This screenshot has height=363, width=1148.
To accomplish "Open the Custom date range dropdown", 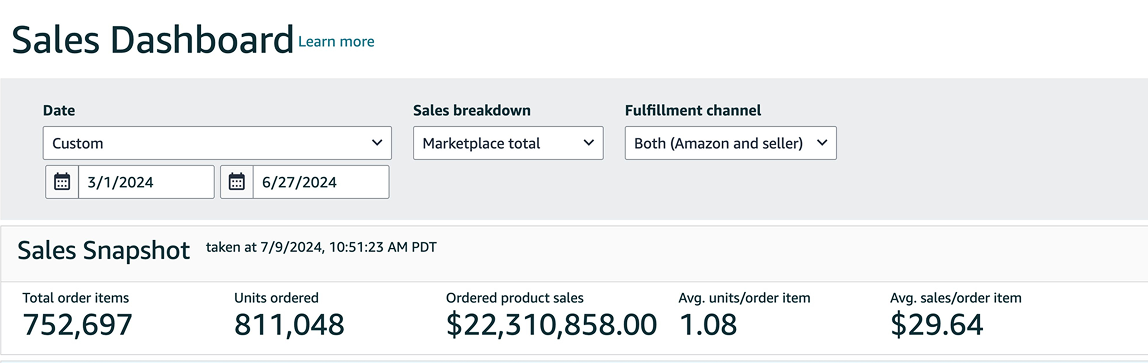I will coord(217,143).
